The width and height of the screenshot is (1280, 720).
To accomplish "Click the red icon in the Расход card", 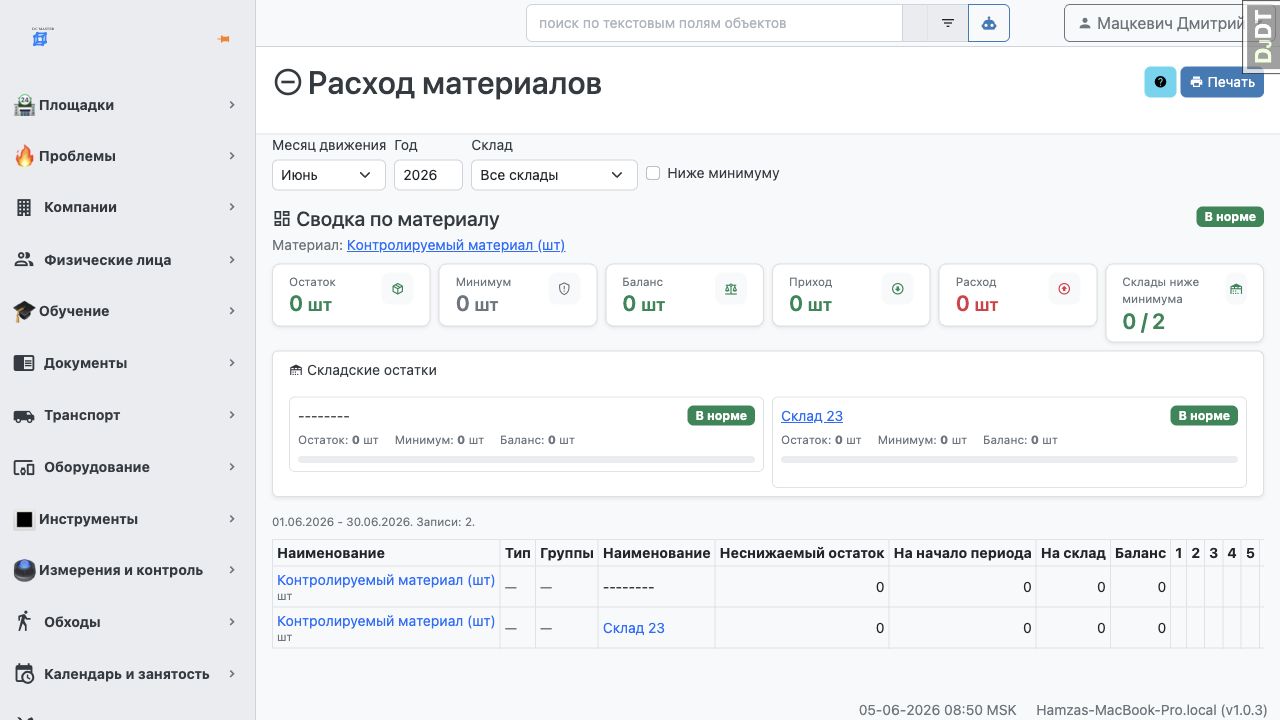I will point(1064,289).
